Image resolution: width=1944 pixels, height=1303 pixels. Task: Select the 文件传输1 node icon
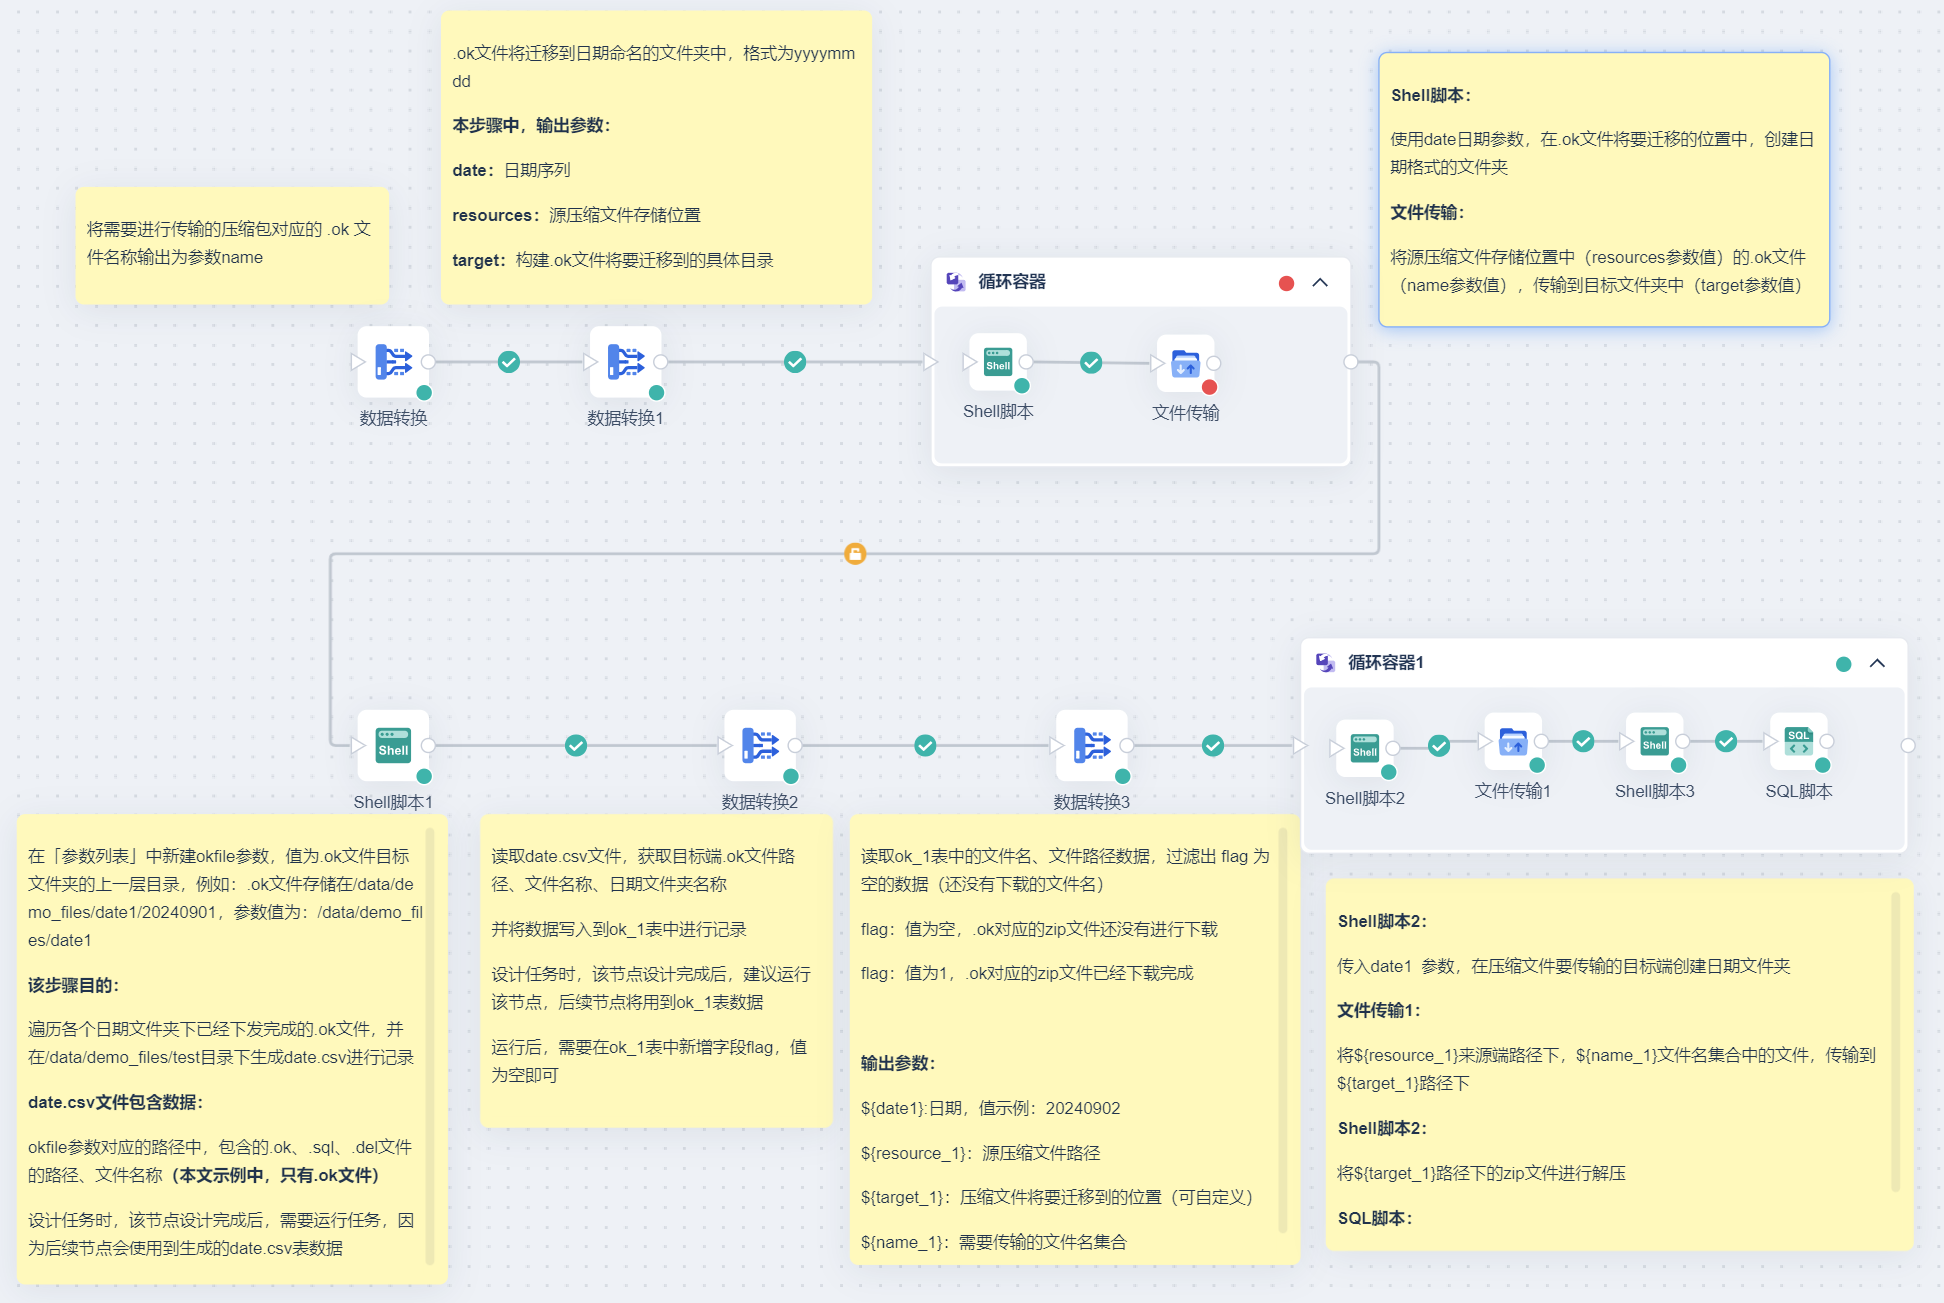click(x=1512, y=742)
